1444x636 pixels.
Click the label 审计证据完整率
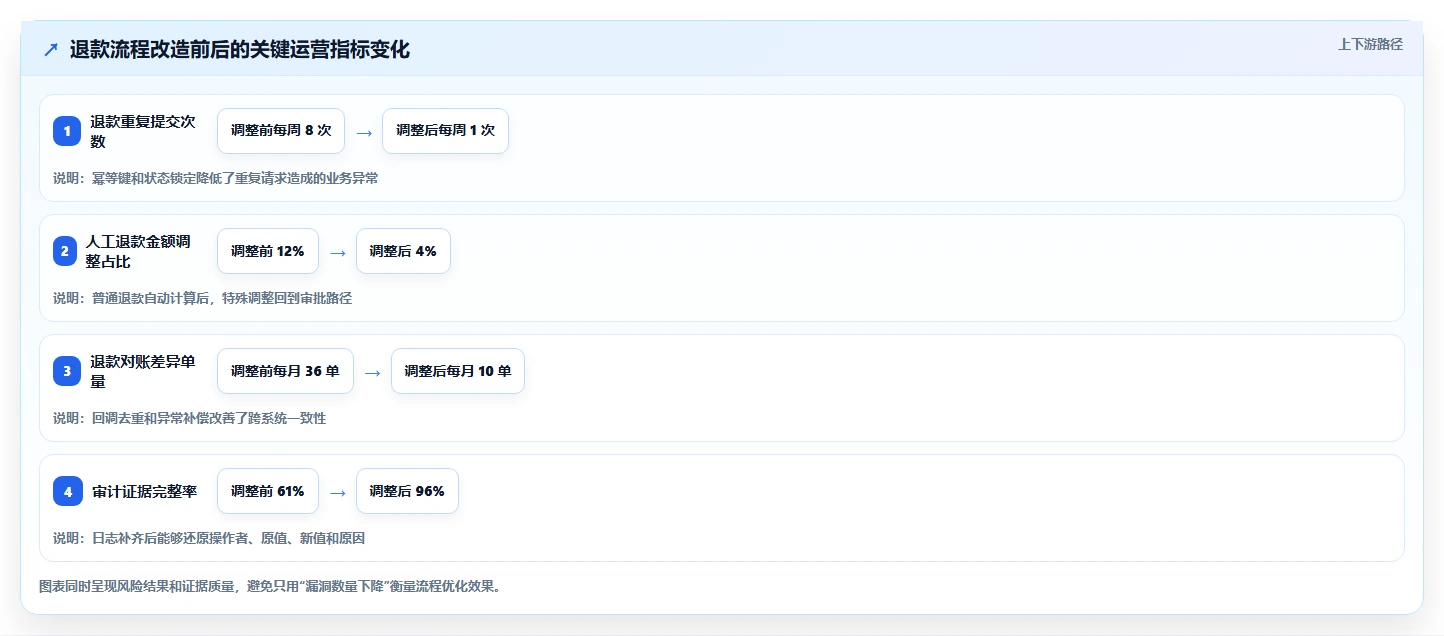145,491
